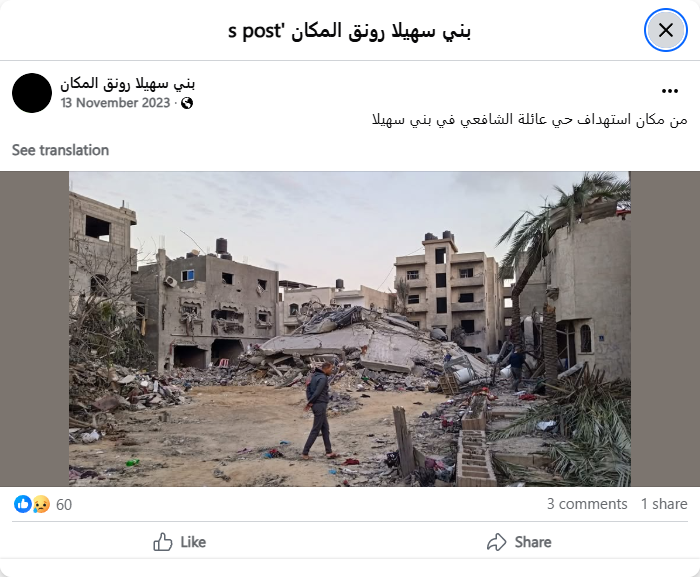View the 1 share details
This screenshot has height=577, width=700.
[x=664, y=504]
